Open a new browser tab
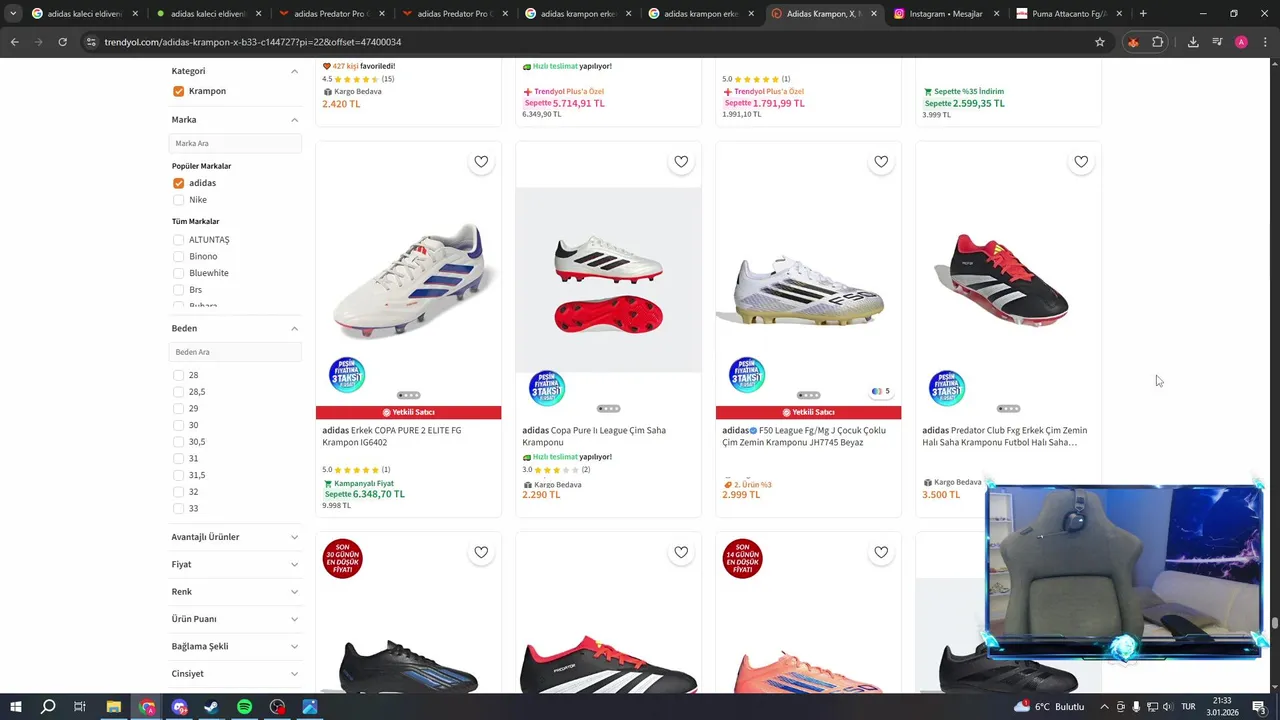Image resolution: width=1280 pixels, height=720 pixels. [1143, 14]
